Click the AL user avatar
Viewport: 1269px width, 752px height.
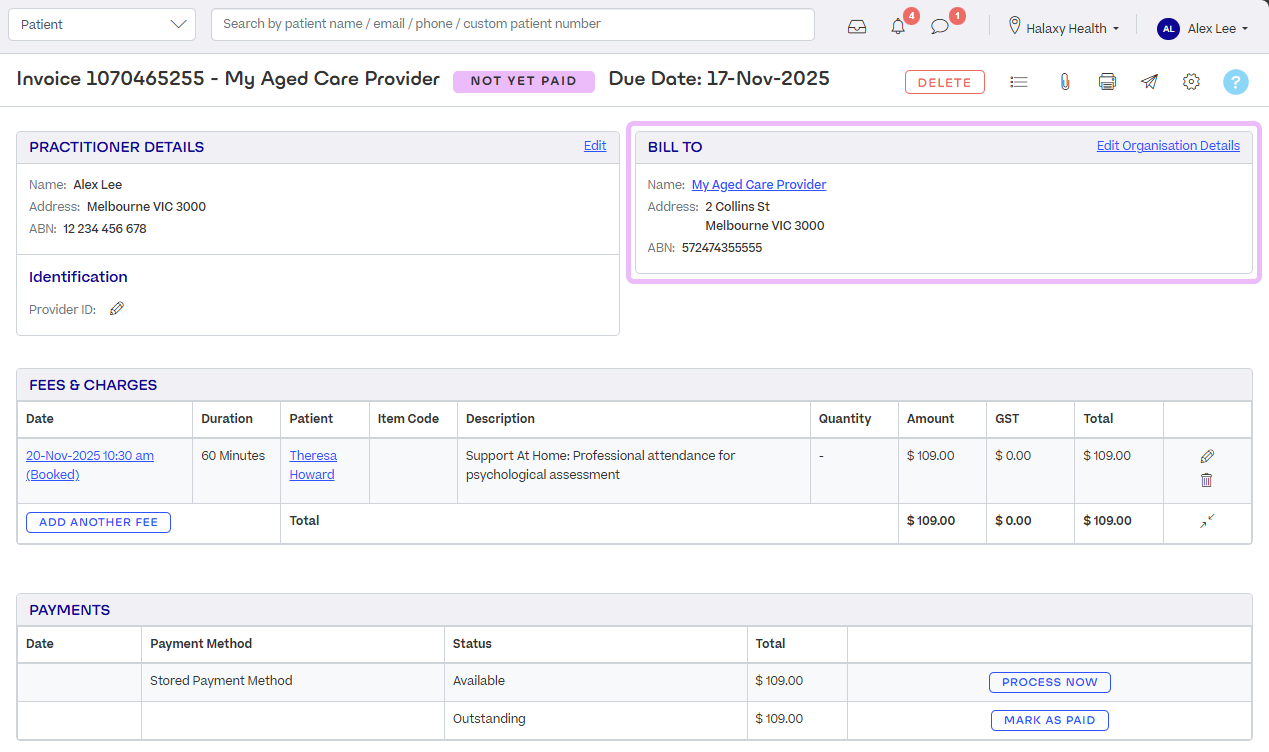(1168, 29)
